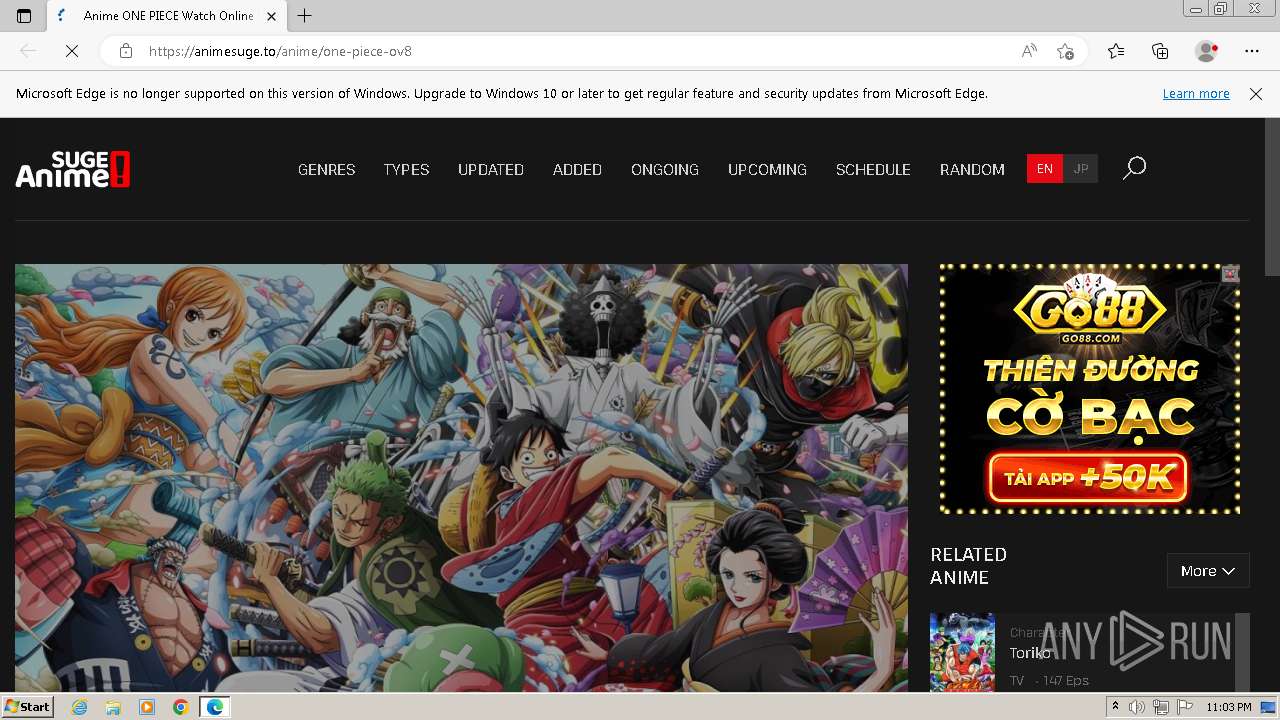This screenshot has width=1280, height=720.
Task: Switch language toggle to JP
Action: pos(1080,169)
